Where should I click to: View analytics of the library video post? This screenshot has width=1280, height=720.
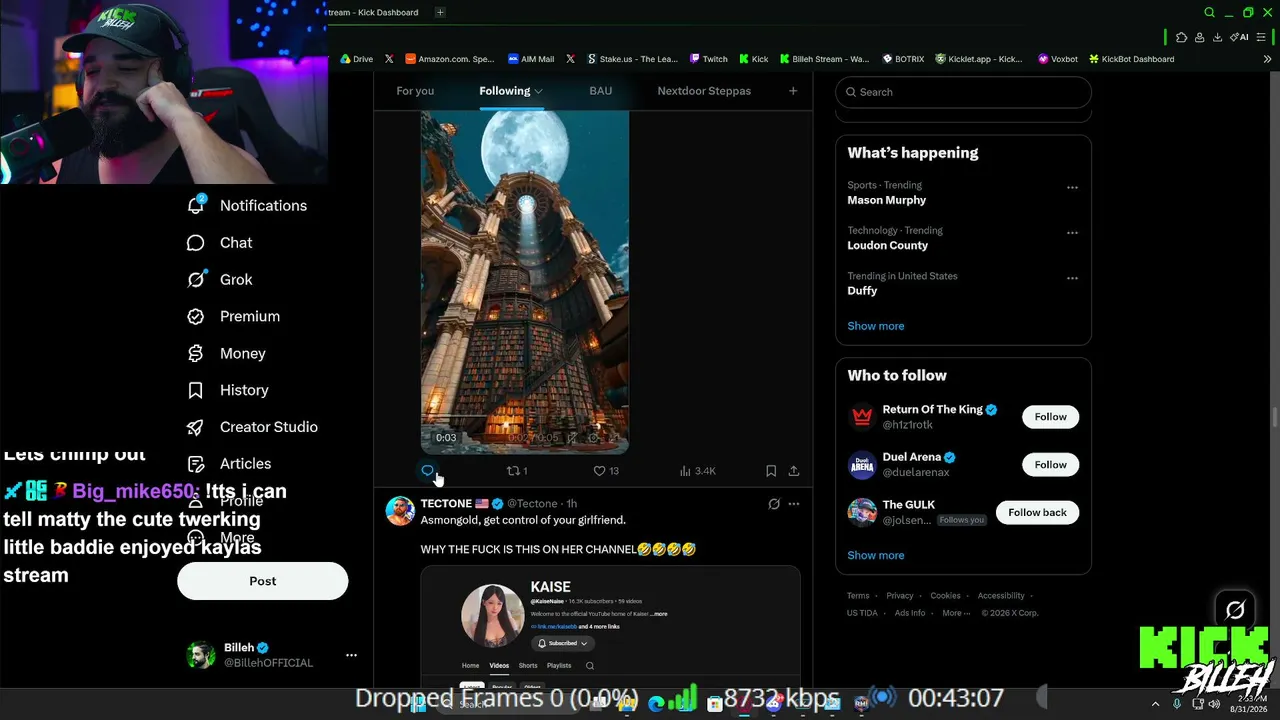coord(697,471)
